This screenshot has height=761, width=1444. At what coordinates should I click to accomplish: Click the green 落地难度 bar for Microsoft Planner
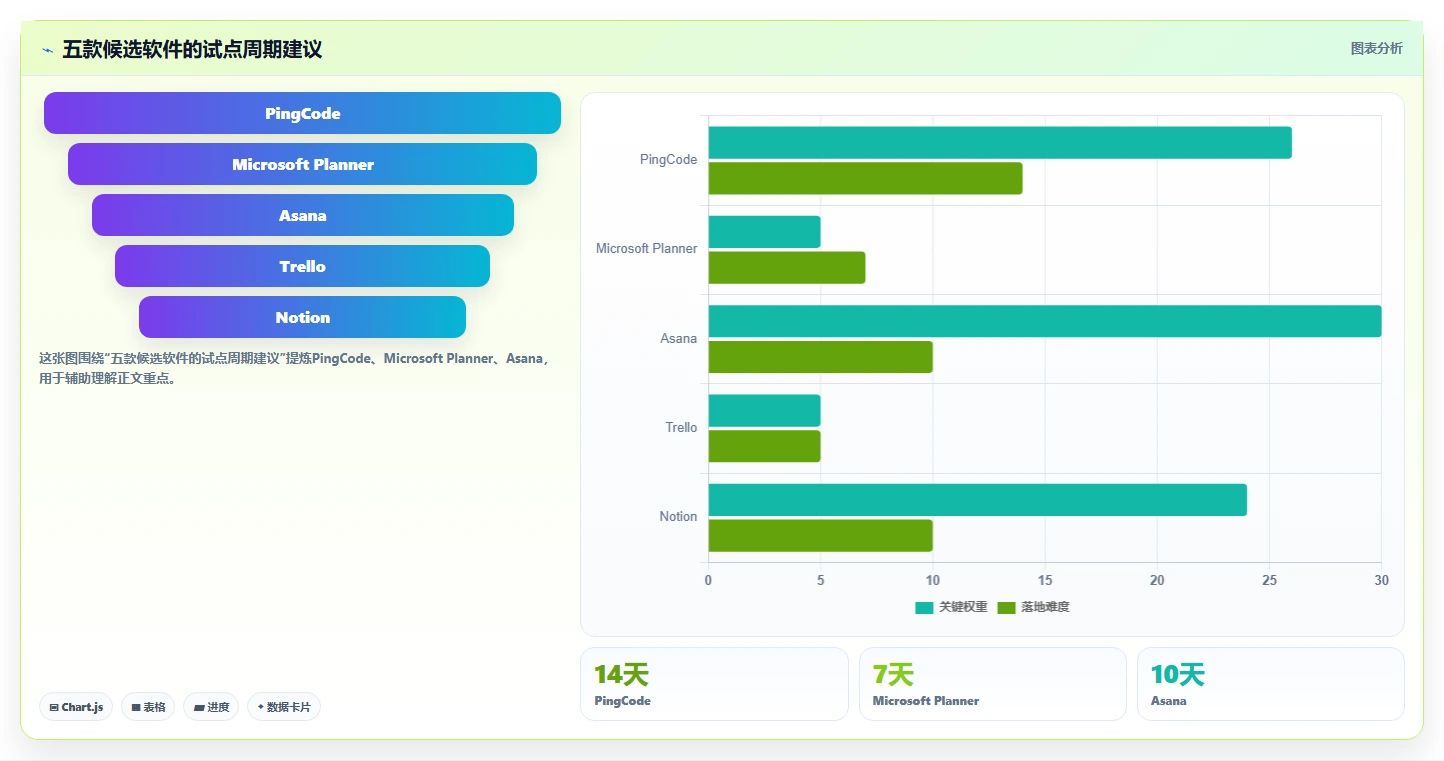pyautogui.click(x=787, y=268)
